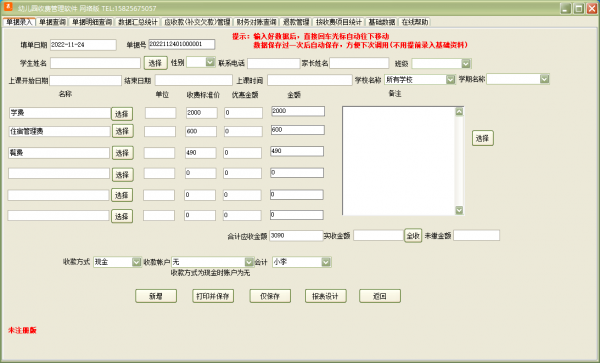Expand the 性别 dropdown
600x363 pixels.
210,62
